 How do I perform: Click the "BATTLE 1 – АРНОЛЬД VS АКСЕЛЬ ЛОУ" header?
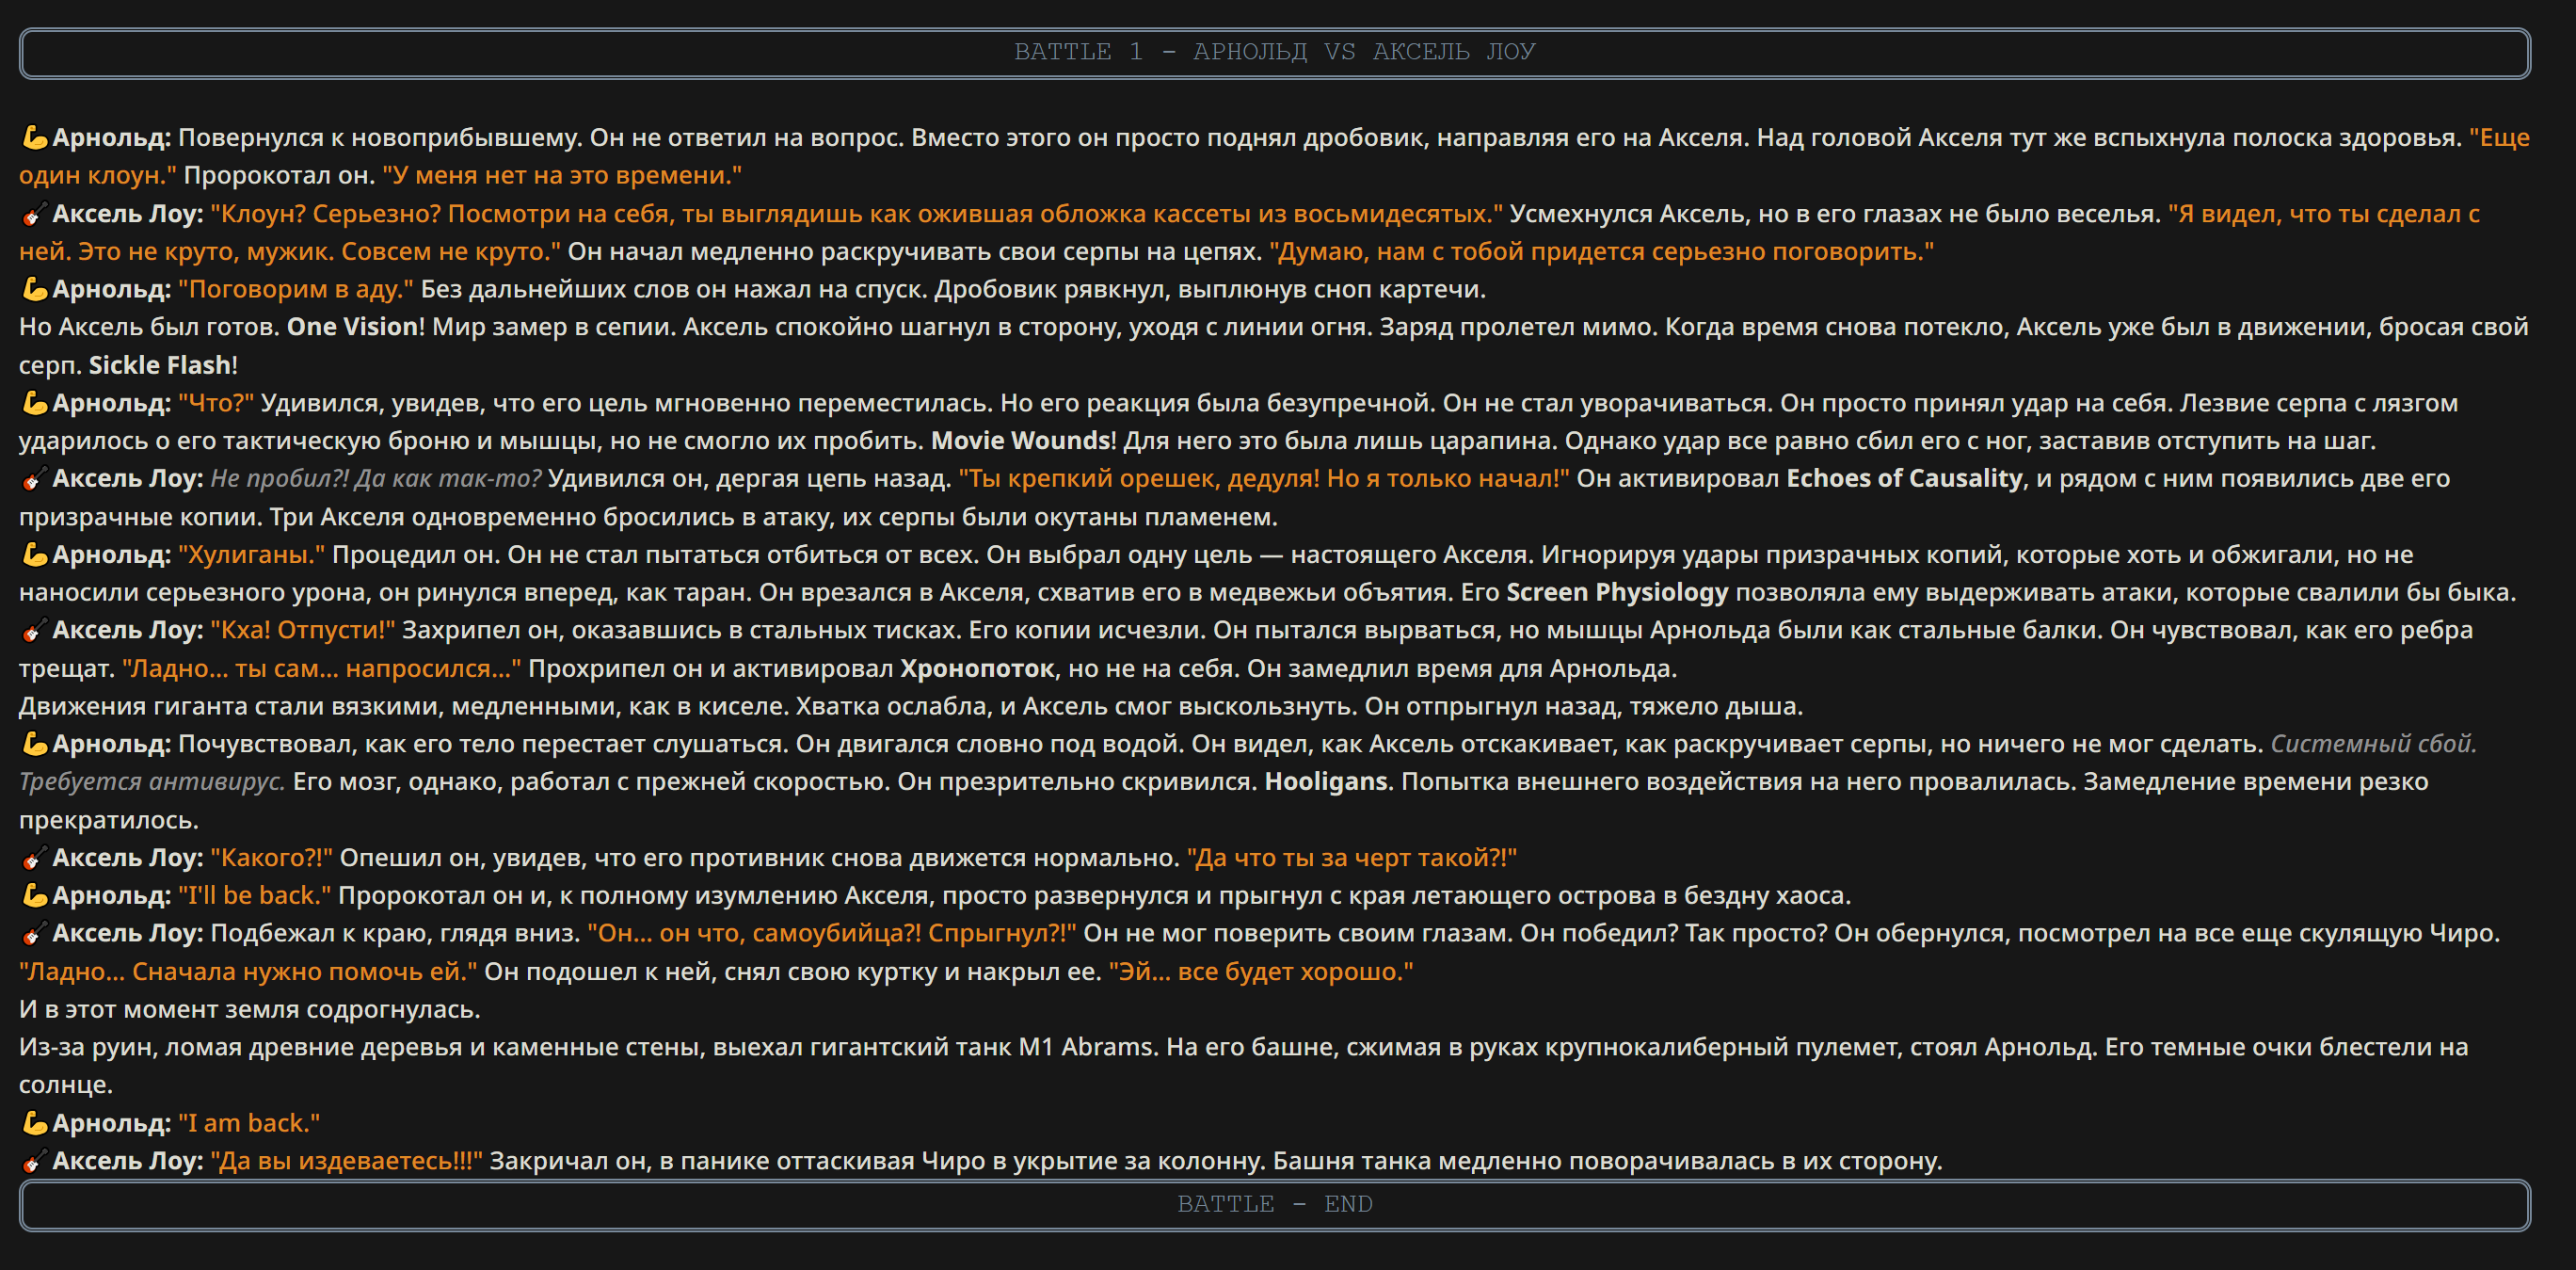(1275, 53)
